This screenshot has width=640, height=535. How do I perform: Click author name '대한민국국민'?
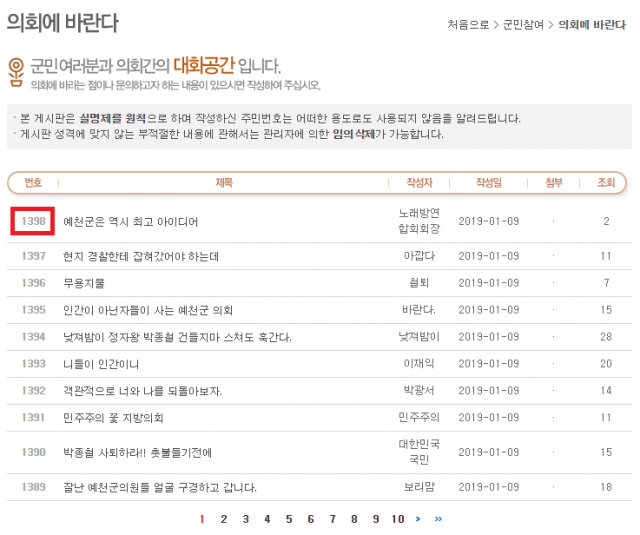click(419, 452)
